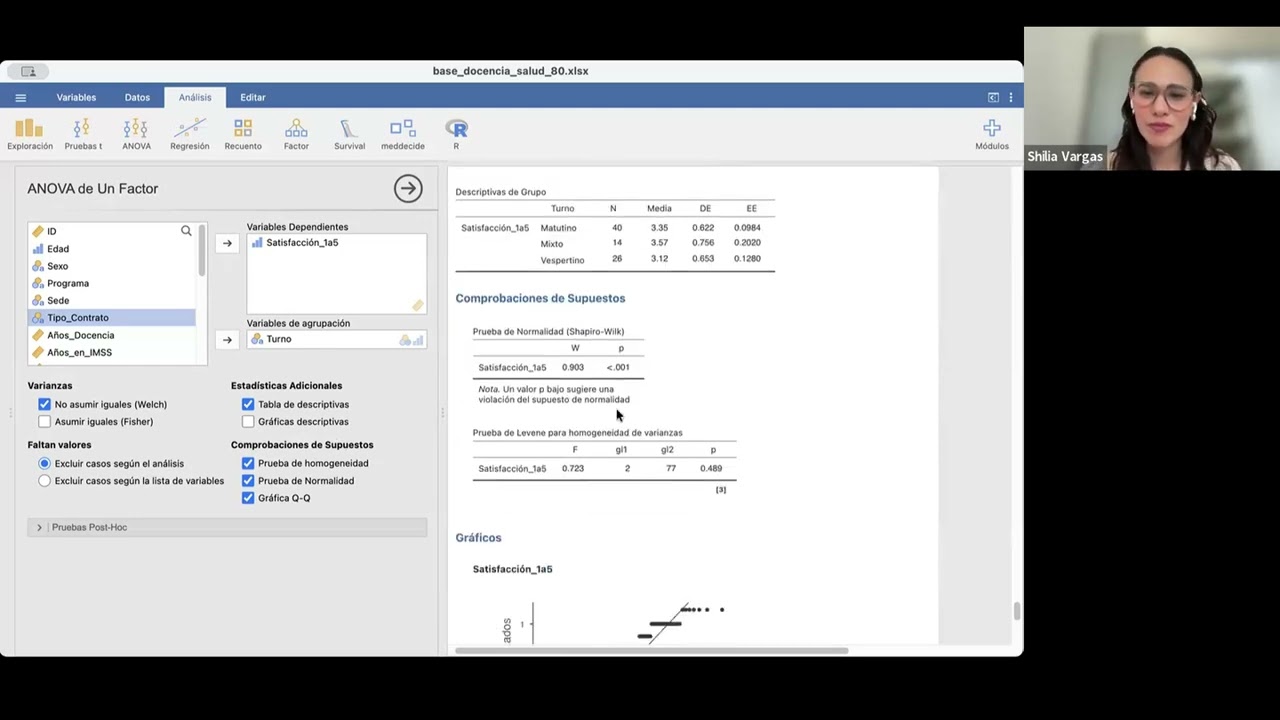Screen dimensions: 1280x720
Task: Expand the Pruebas Post-Hoc section
Action: [x=227, y=527]
